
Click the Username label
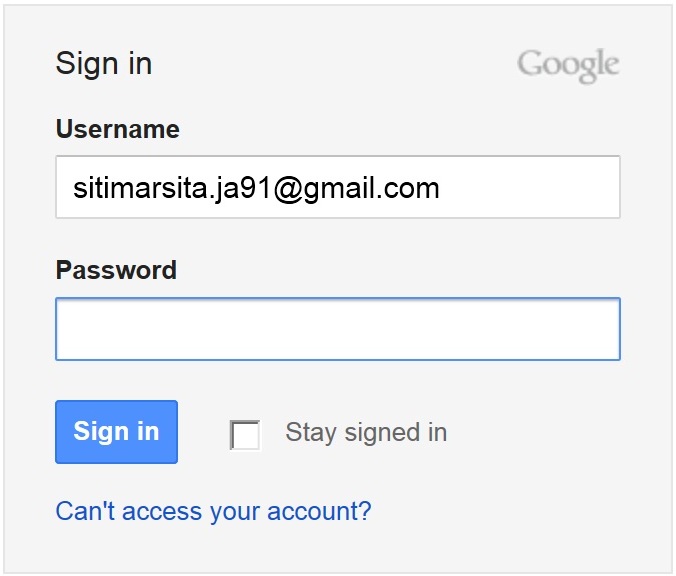[117, 129]
